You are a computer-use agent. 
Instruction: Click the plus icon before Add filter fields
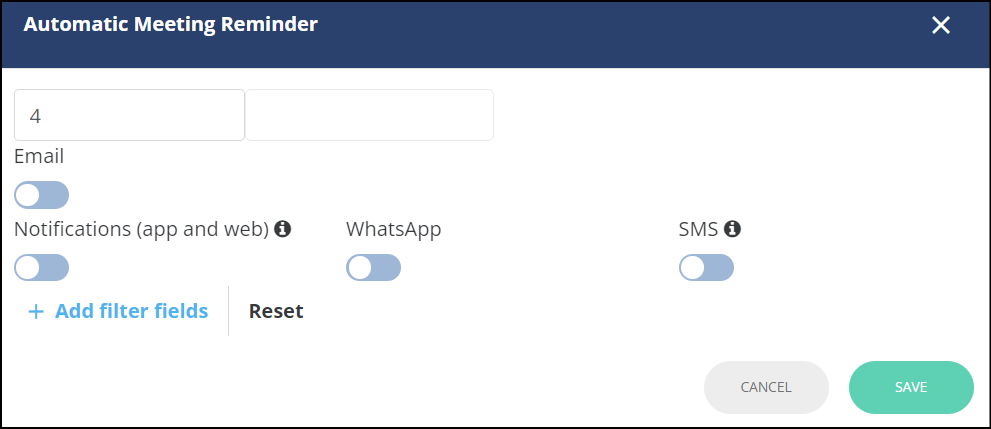point(36,311)
